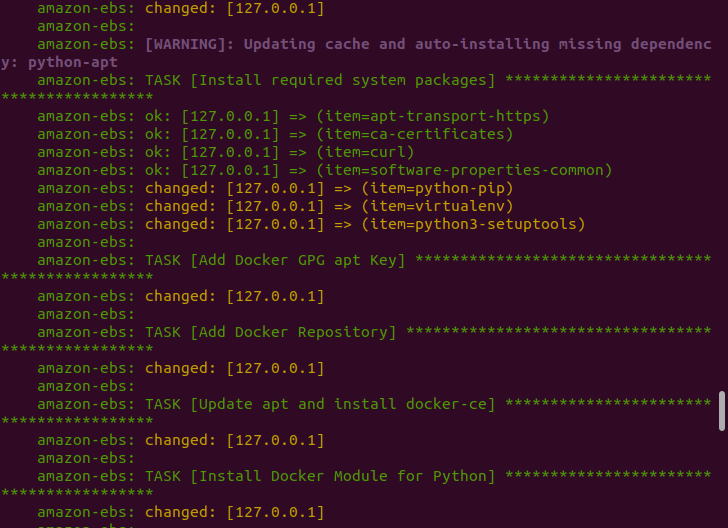Click the changed item=python-pip line
The height and width of the screenshot is (528, 728).
[302, 188]
